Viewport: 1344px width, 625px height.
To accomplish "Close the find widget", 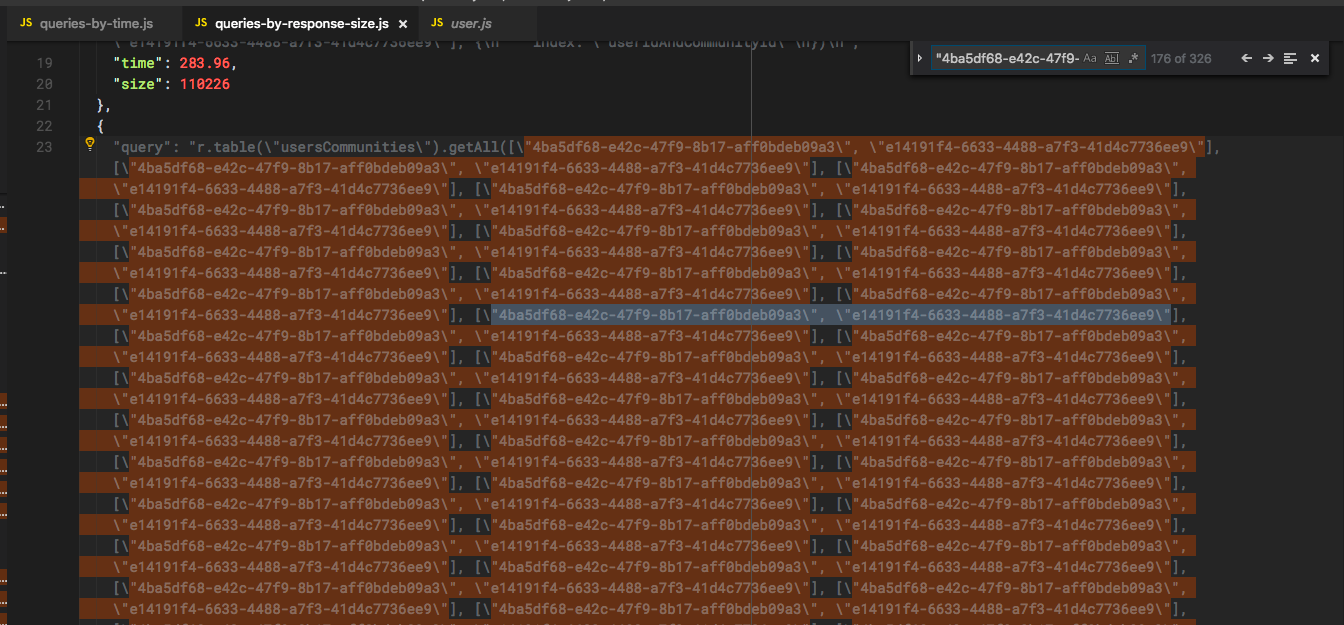I will pos(1315,58).
